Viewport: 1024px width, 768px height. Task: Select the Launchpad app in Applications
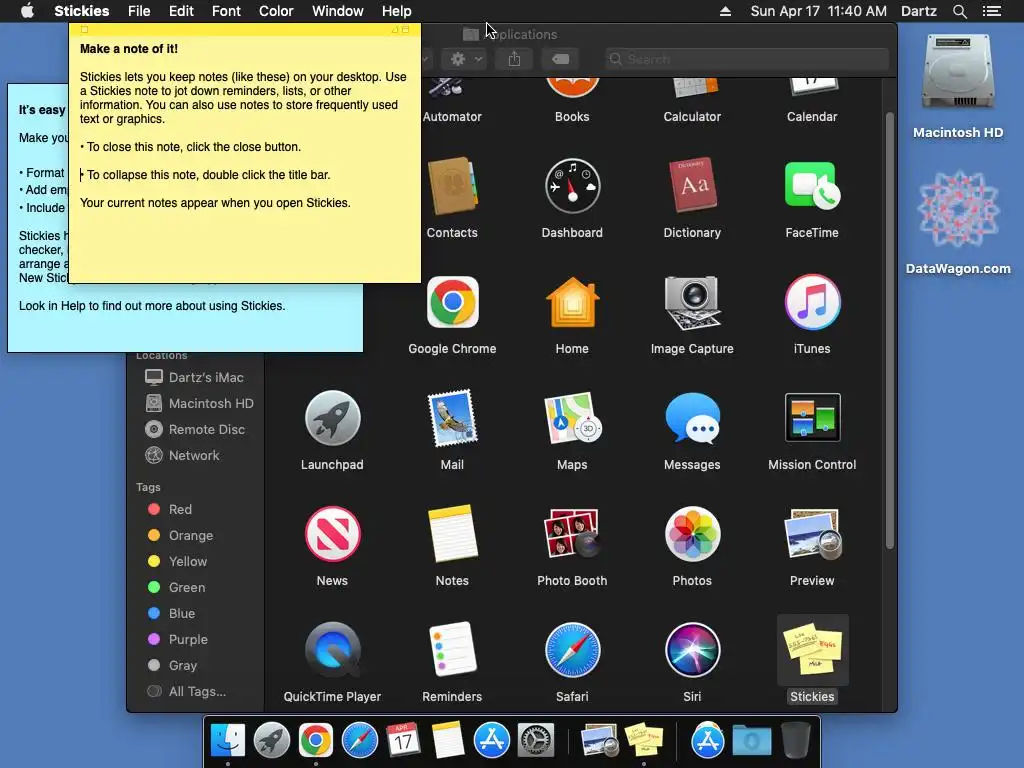(332, 419)
